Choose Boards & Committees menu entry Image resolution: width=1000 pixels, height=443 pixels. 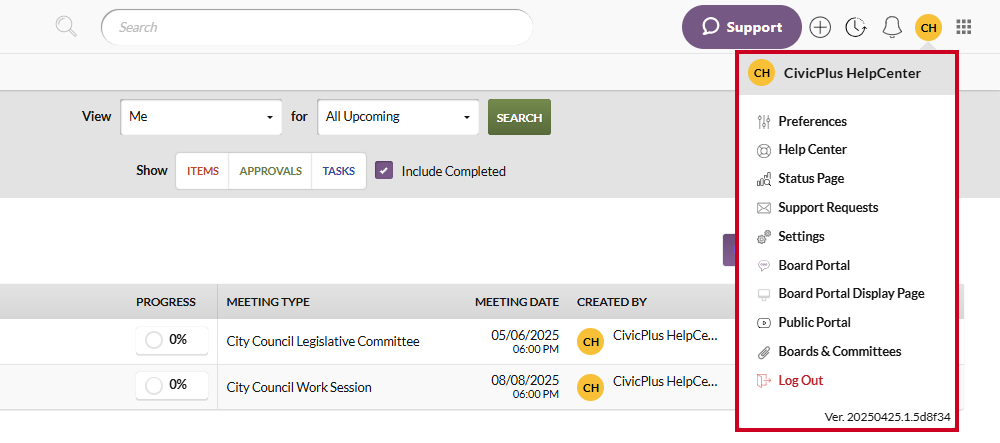click(840, 351)
